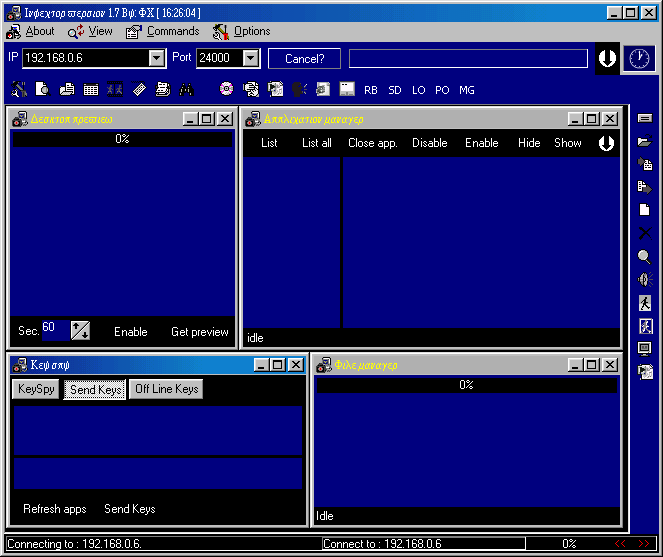
Task: Click the open folder icon in right sidebar
Action: click(644, 141)
